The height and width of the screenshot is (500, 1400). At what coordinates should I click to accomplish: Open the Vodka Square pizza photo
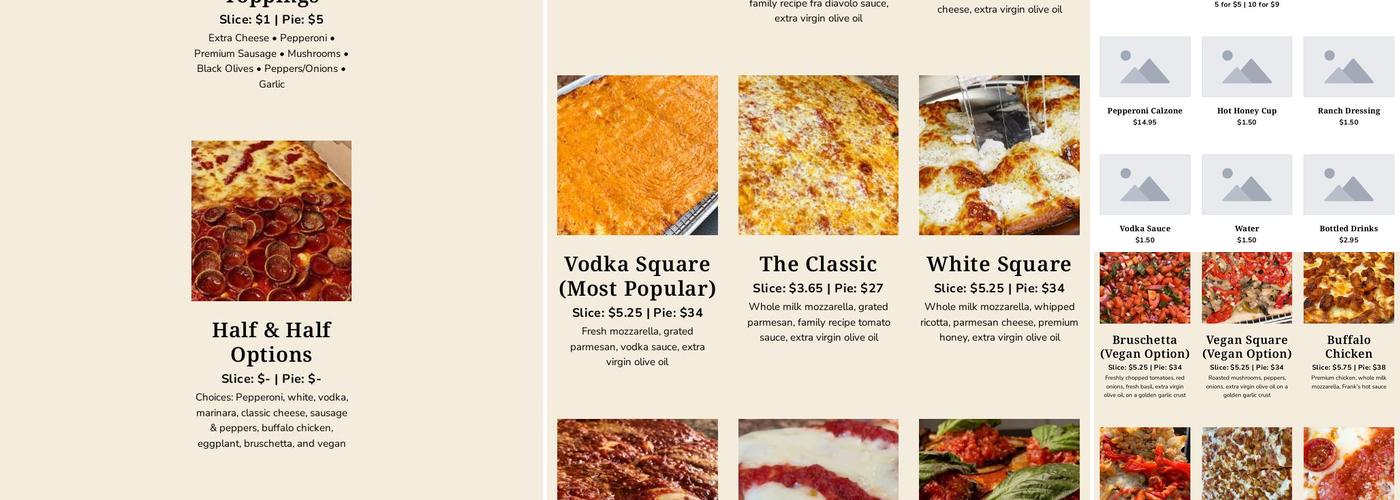[x=637, y=155]
